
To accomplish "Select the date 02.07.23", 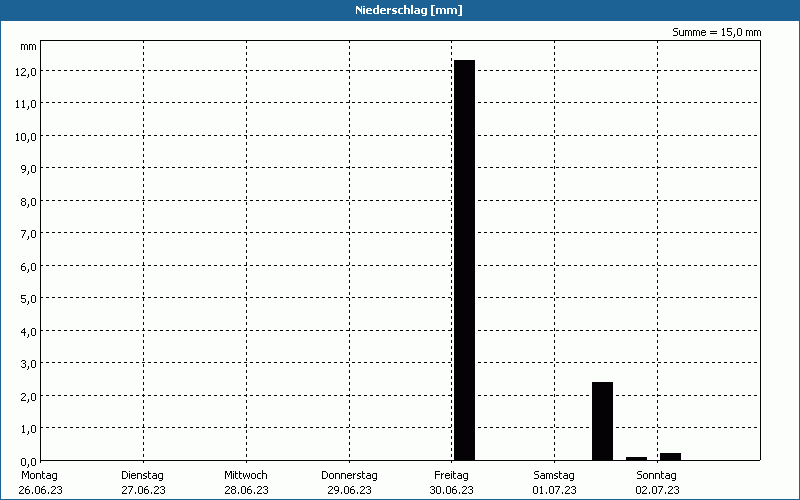I will pyautogui.click(x=658, y=490).
